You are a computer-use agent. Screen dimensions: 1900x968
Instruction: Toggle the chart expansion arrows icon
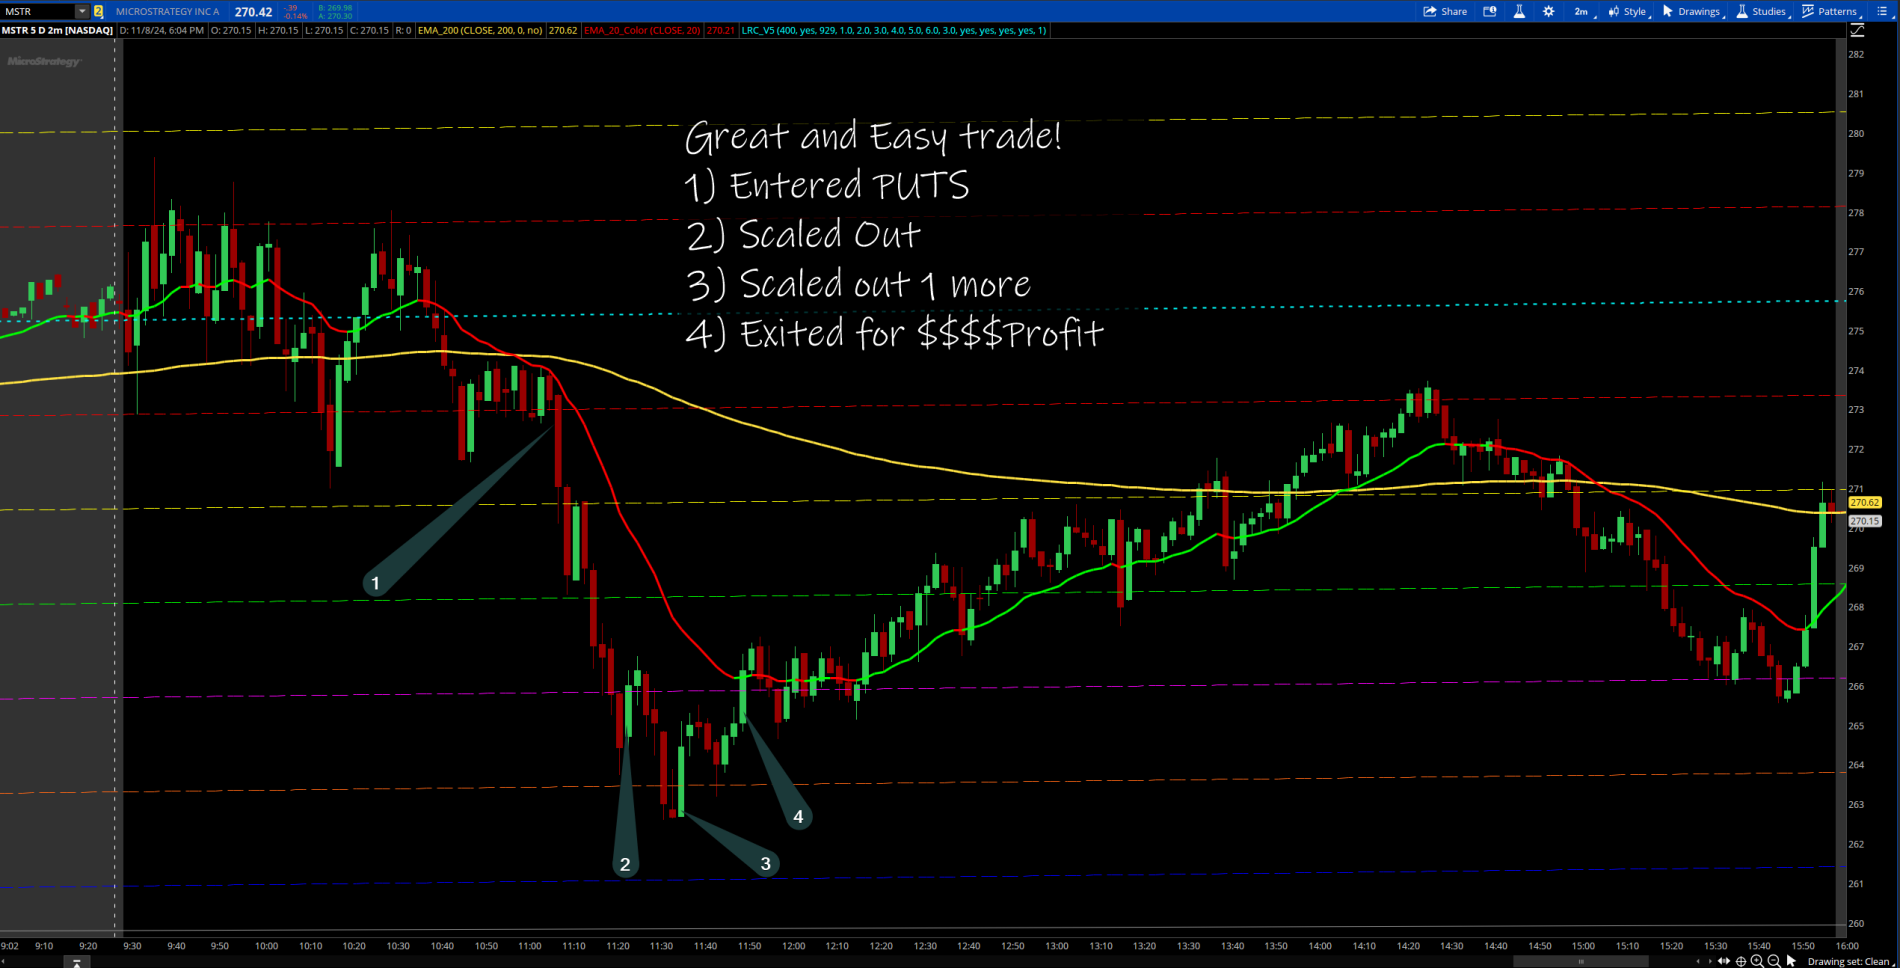point(1724,961)
